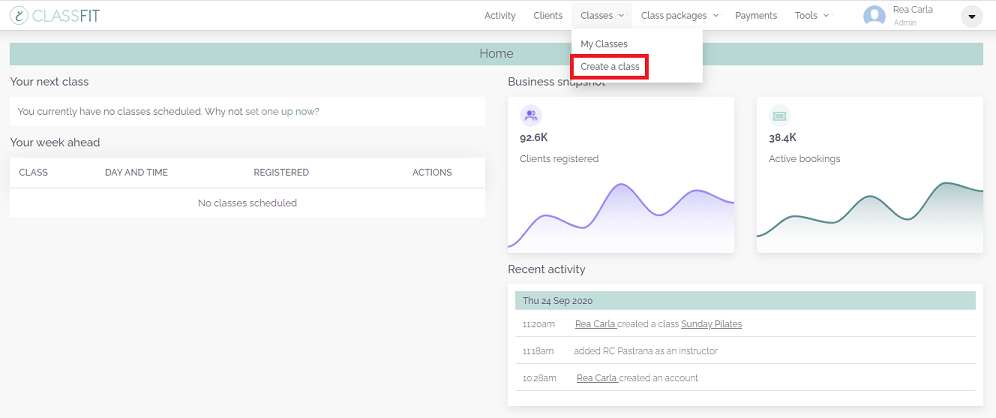Click the active bookings ticket icon

[779, 116]
